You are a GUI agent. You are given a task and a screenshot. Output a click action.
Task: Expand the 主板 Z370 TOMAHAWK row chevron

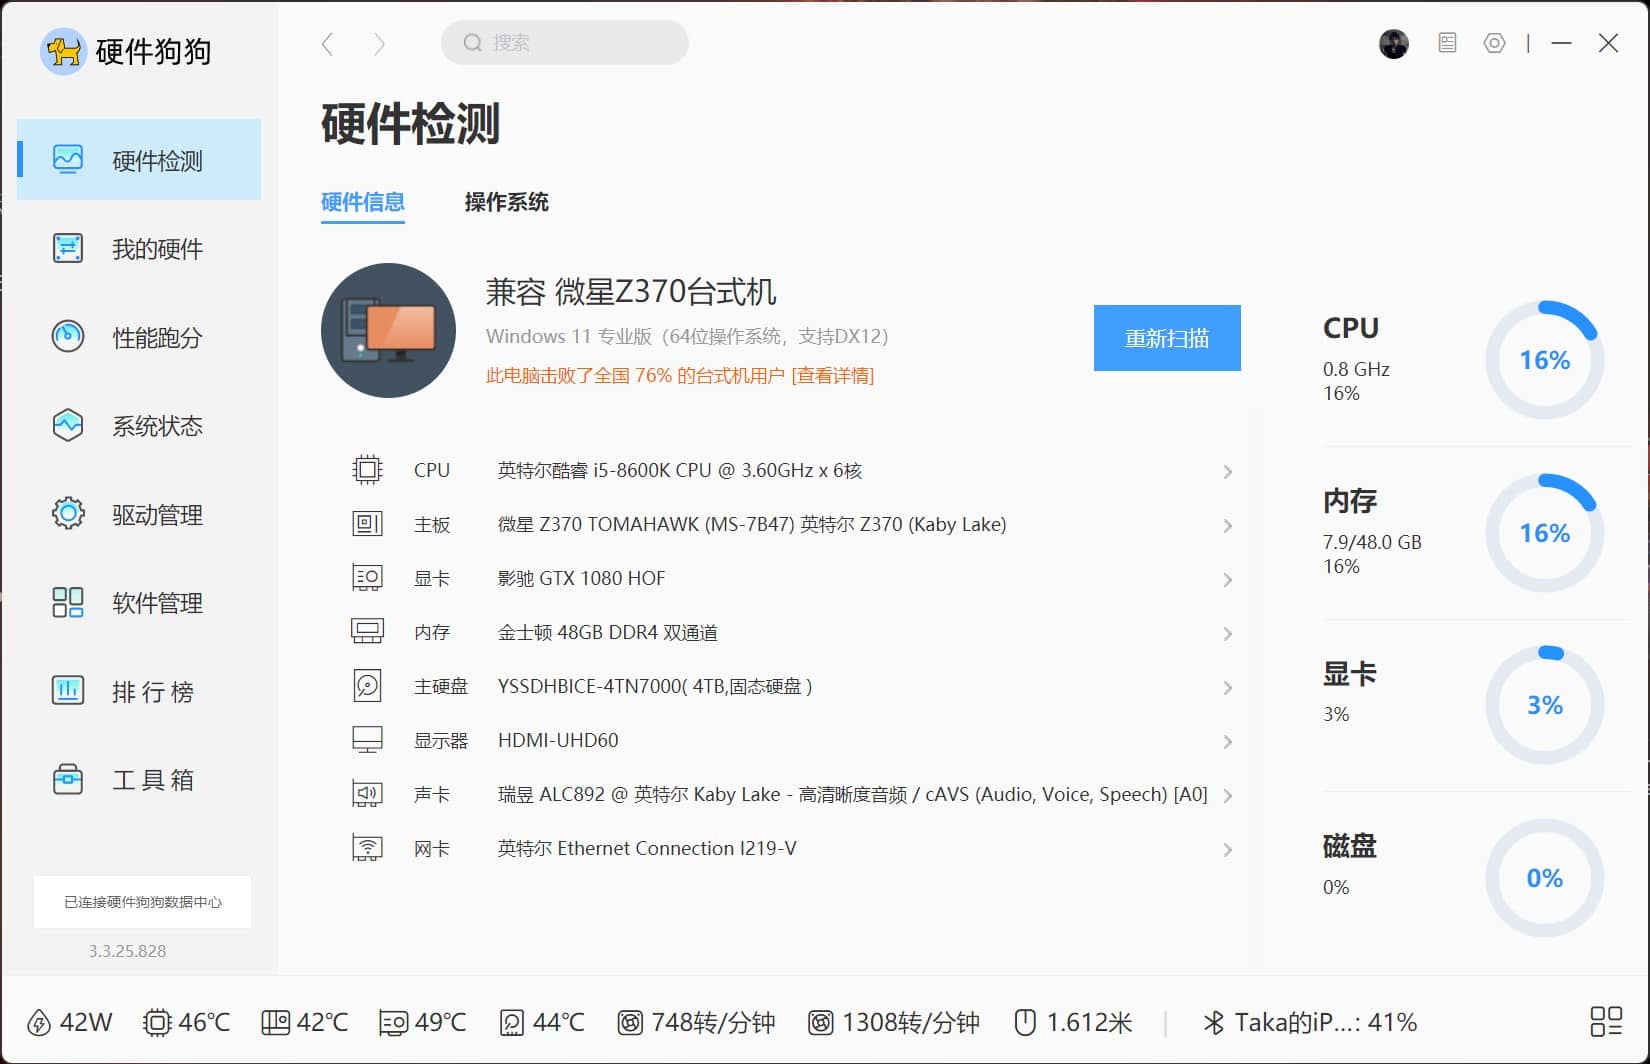pos(1227,525)
